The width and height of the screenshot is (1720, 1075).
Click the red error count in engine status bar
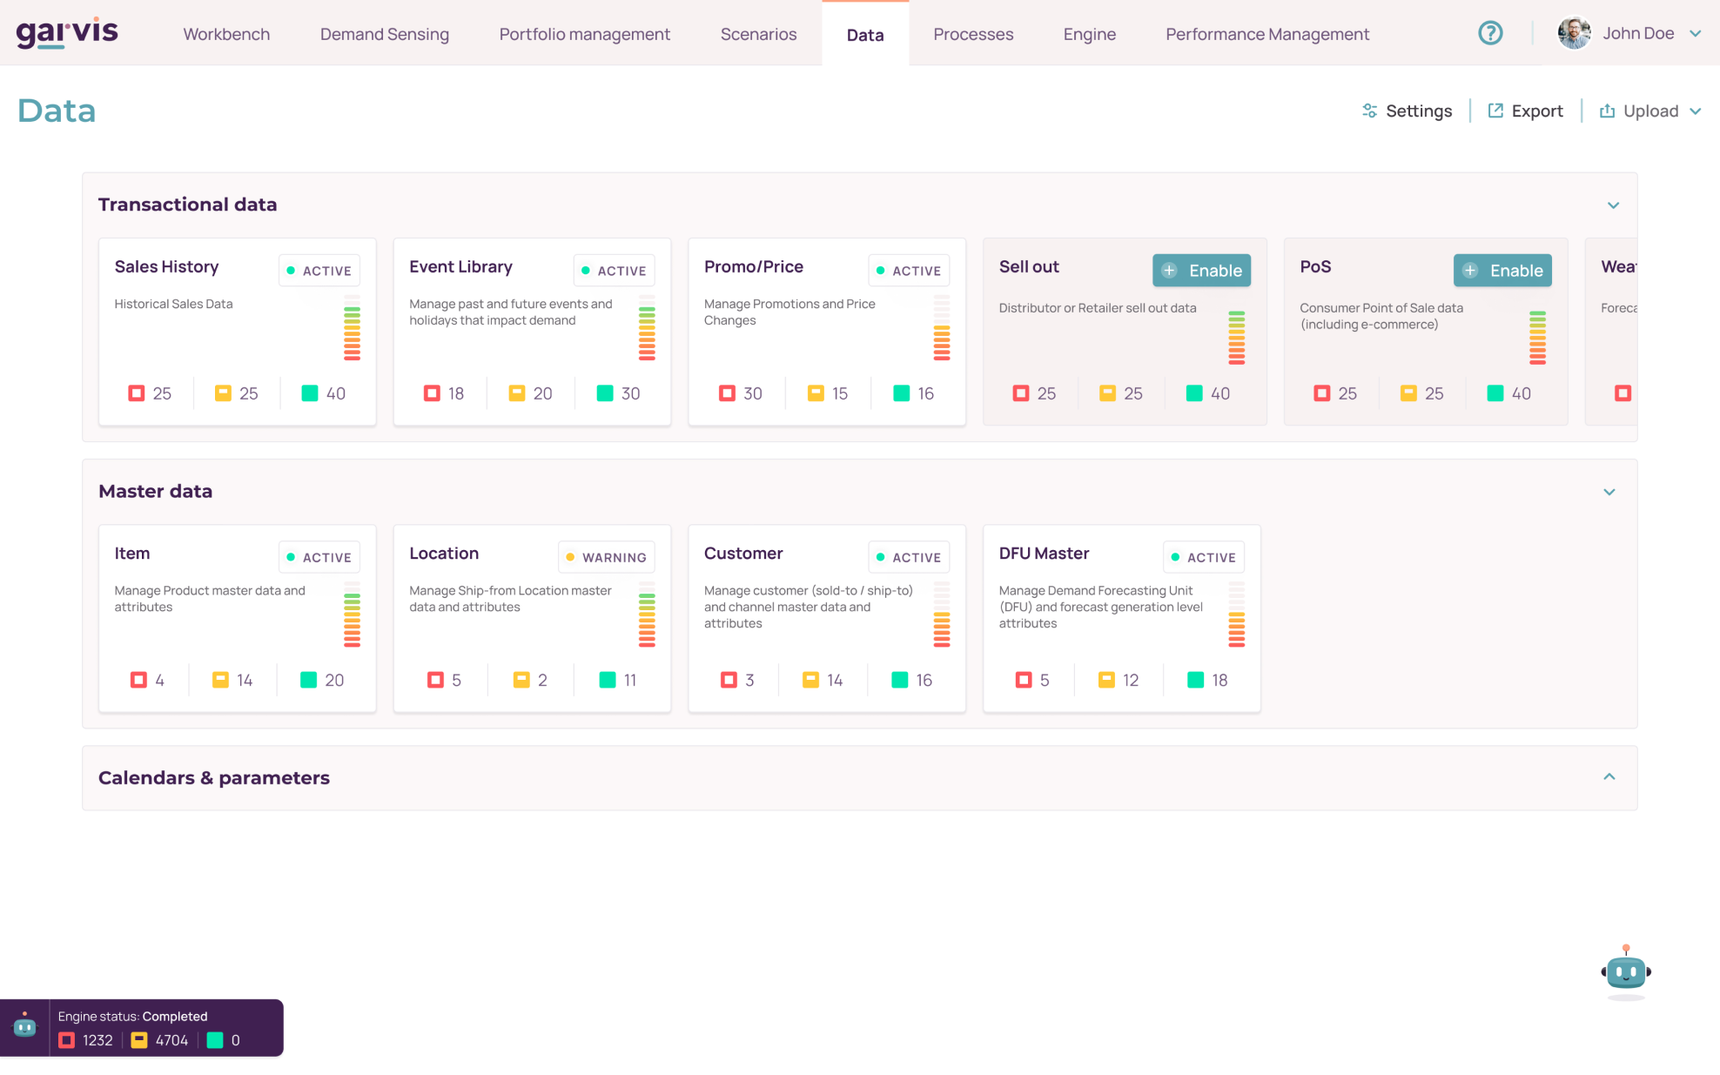[86, 1040]
